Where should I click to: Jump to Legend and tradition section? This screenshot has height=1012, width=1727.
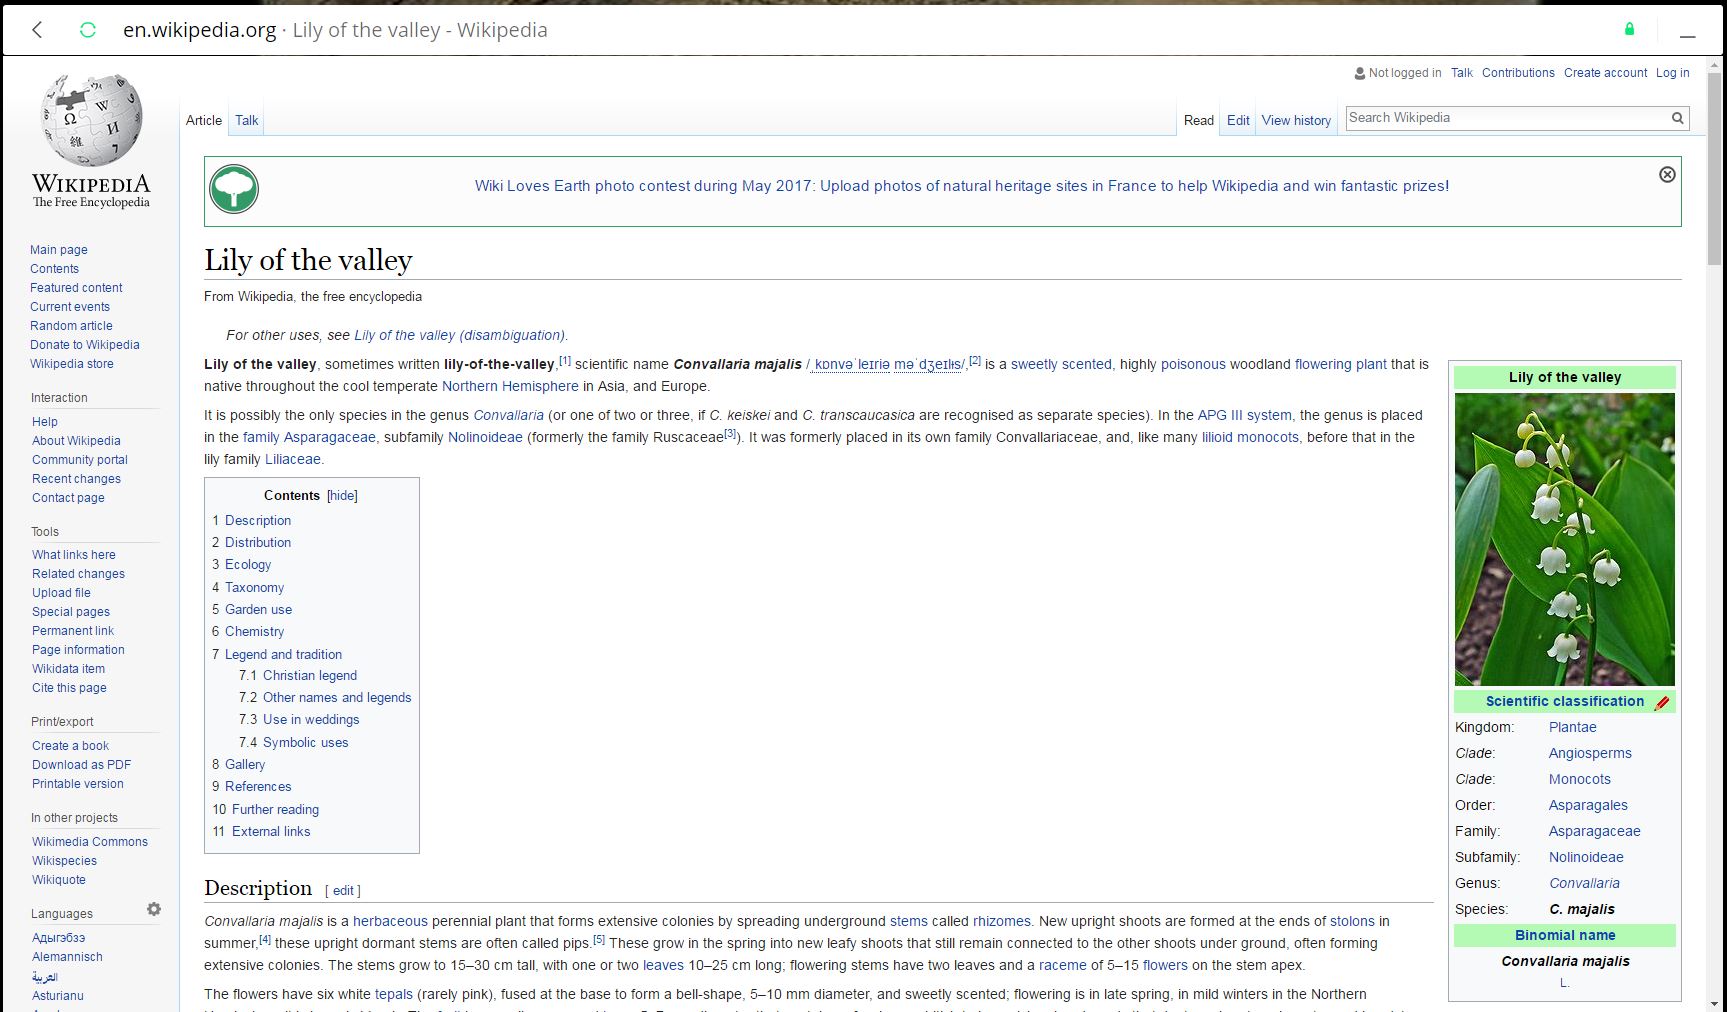click(283, 654)
